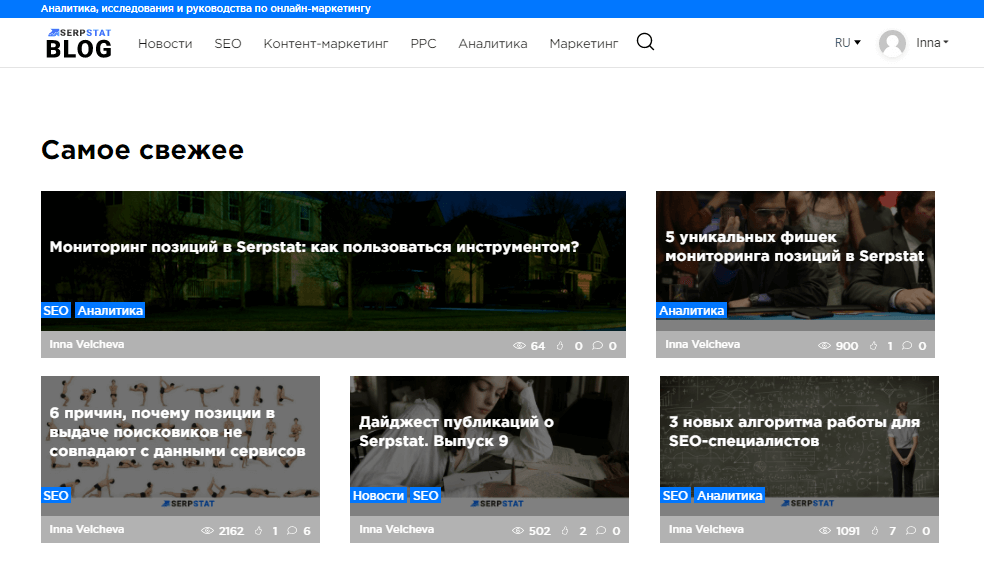Click author Inna Velcheva on 3 новых алгоритма card
The width and height of the screenshot is (984, 581).
(706, 529)
